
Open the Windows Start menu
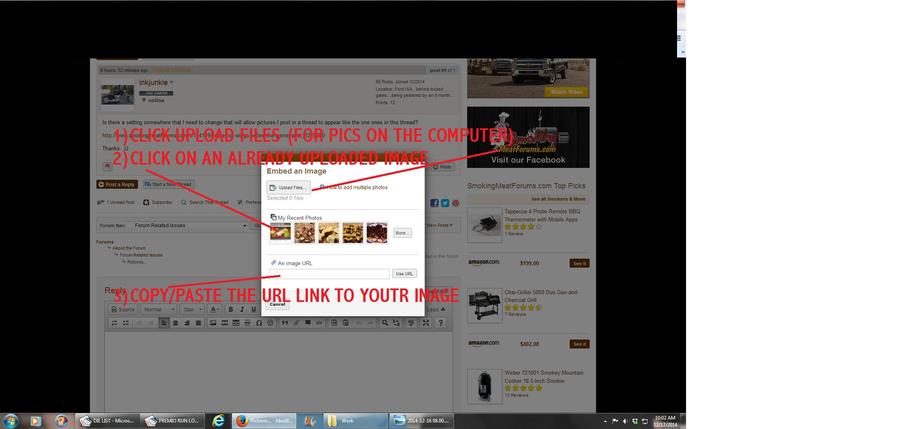tap(12, 421)
